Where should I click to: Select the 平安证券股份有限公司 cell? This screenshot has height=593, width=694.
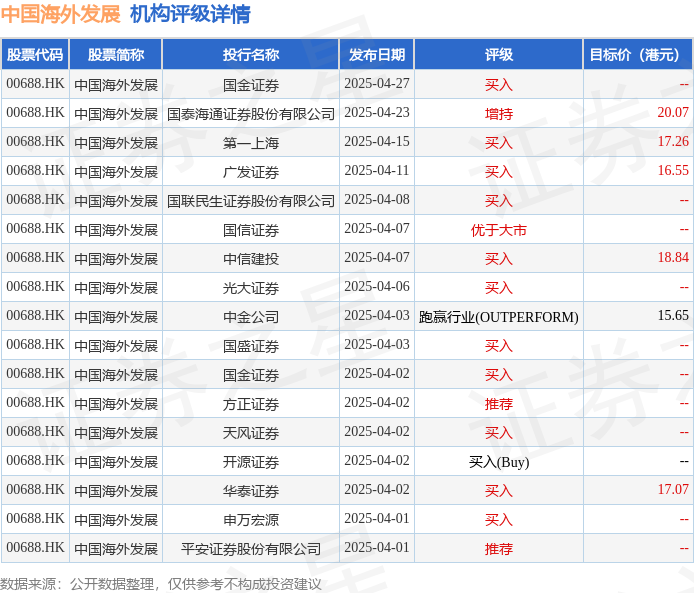(x=251, y=548)
